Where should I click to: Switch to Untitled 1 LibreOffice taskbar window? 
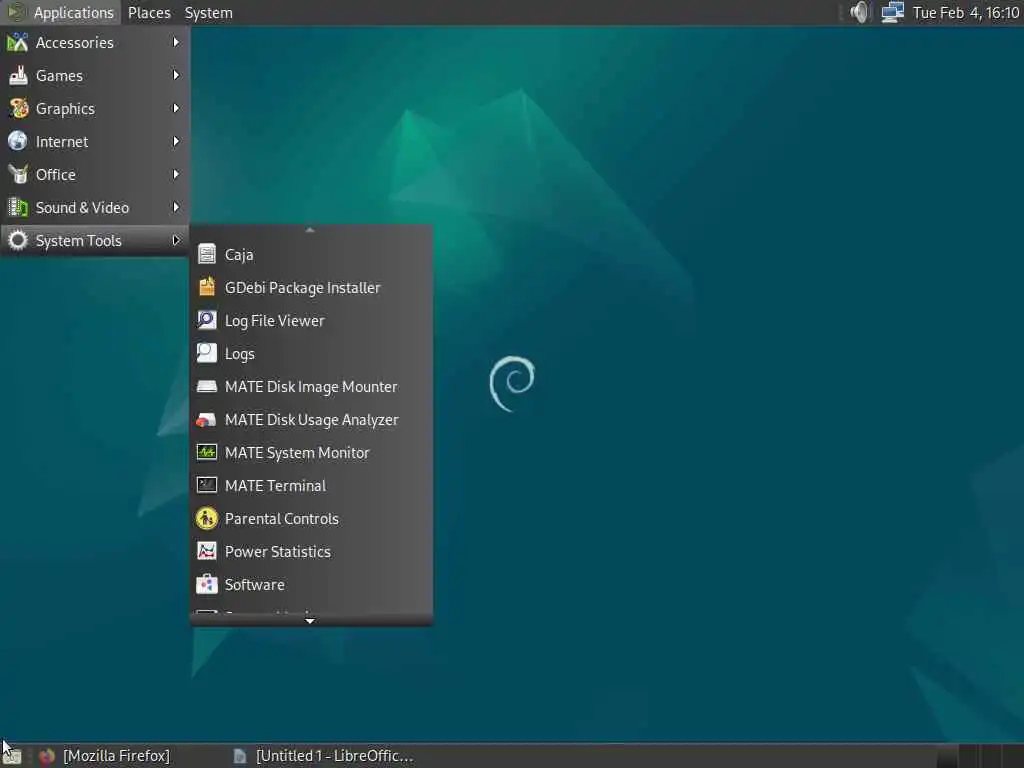(325, 756)
